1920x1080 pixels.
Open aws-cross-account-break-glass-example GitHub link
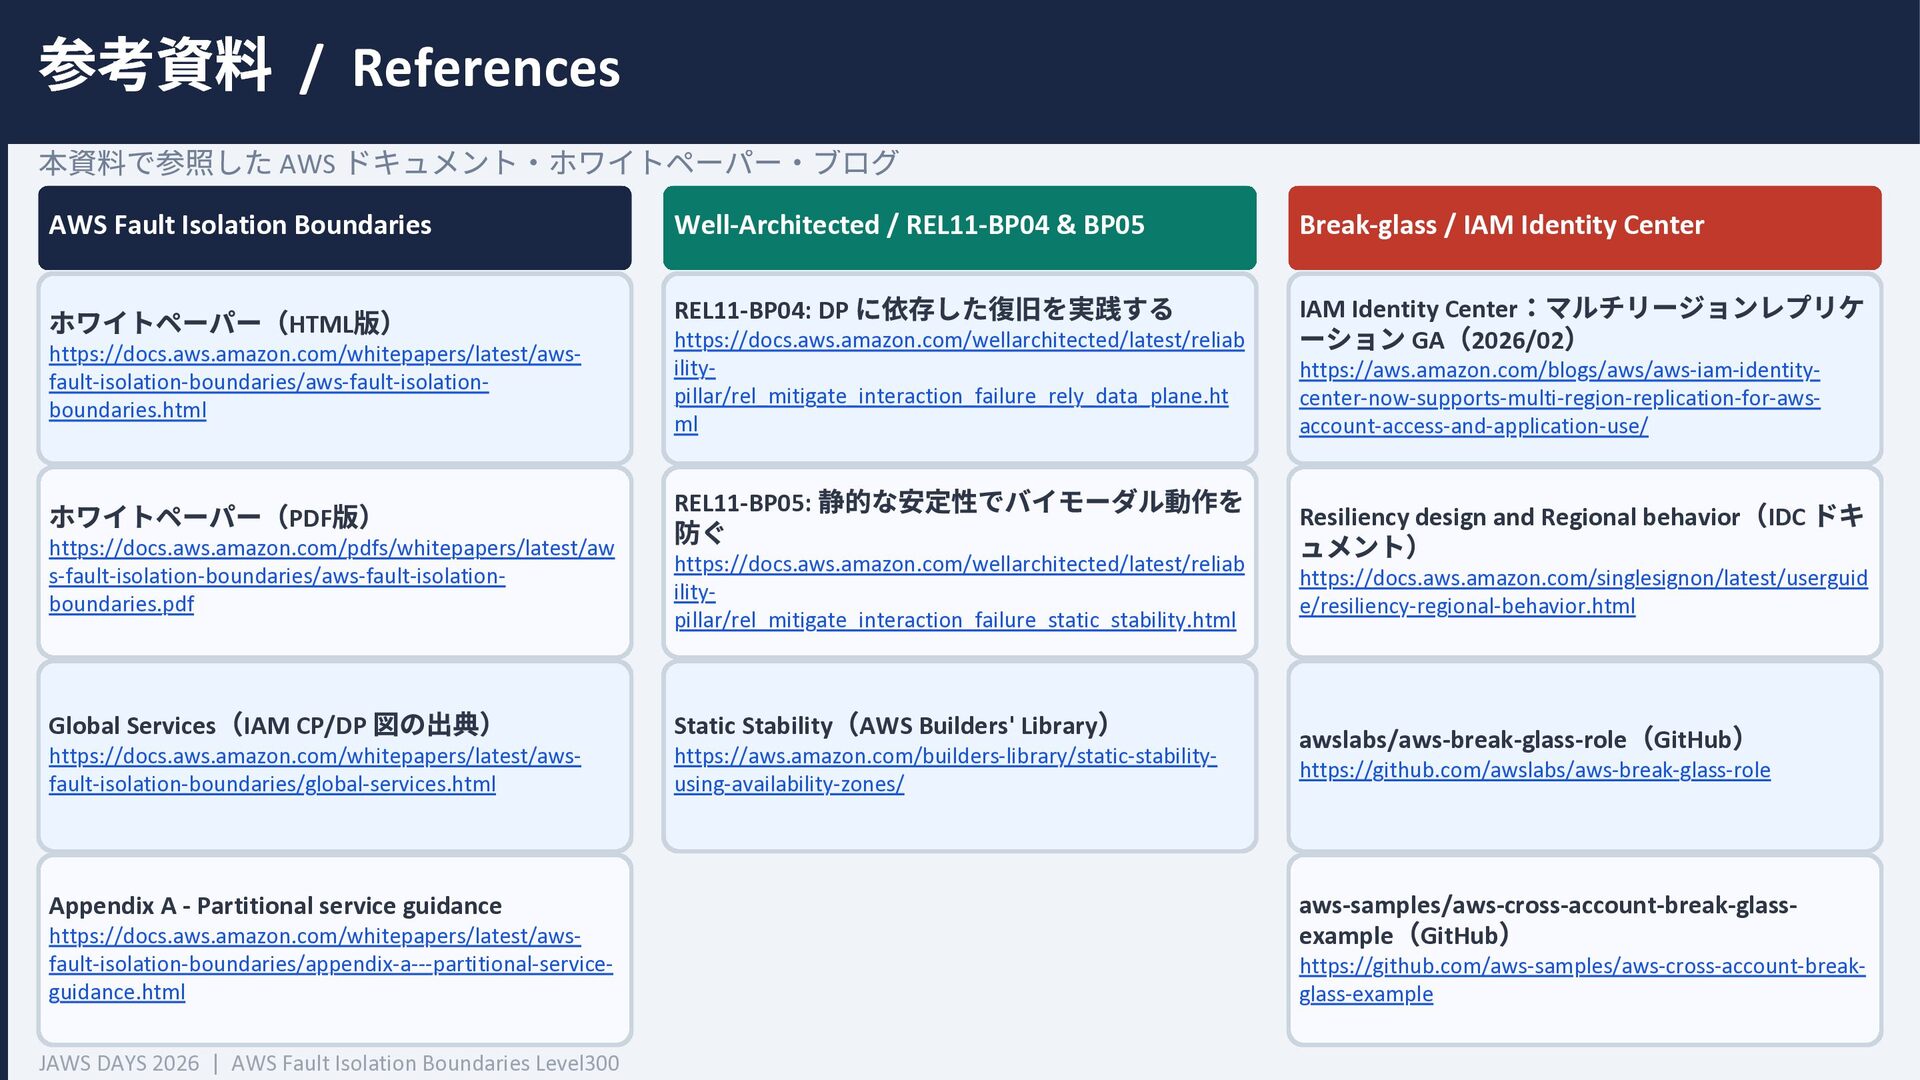click(x=1581, y=967)
